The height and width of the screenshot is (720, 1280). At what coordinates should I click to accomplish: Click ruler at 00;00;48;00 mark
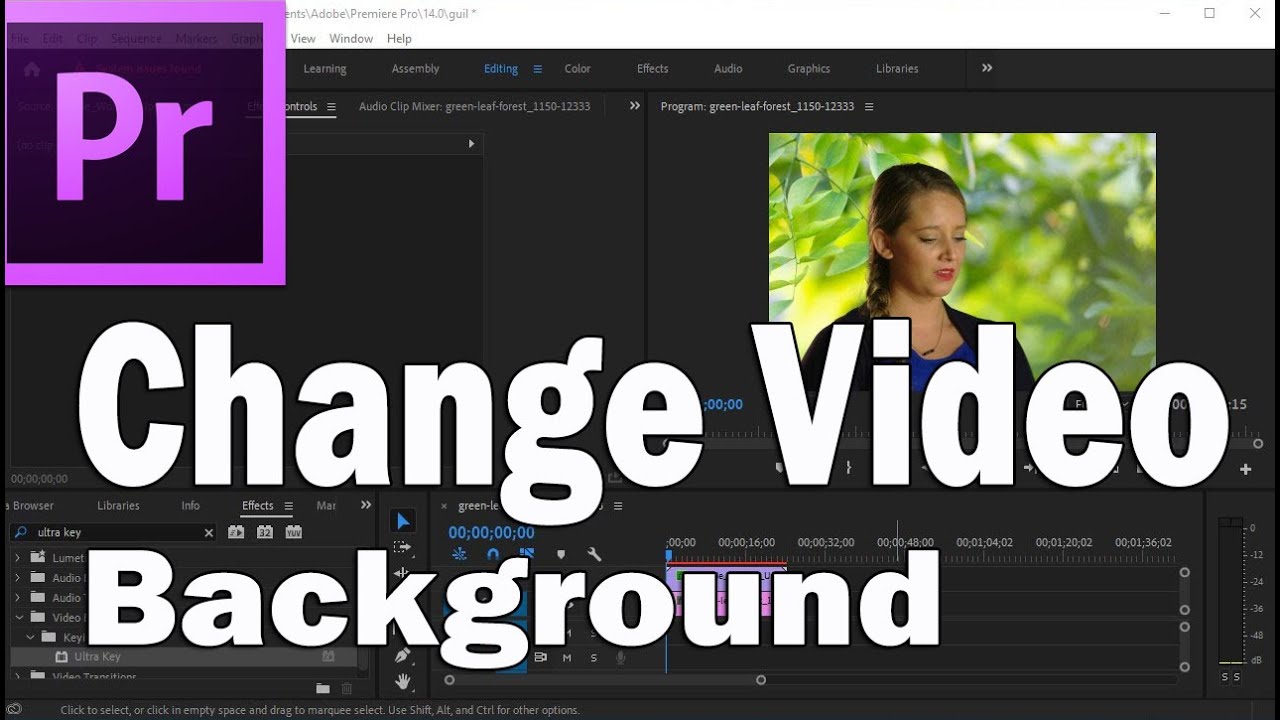click(x=905, y=543)
